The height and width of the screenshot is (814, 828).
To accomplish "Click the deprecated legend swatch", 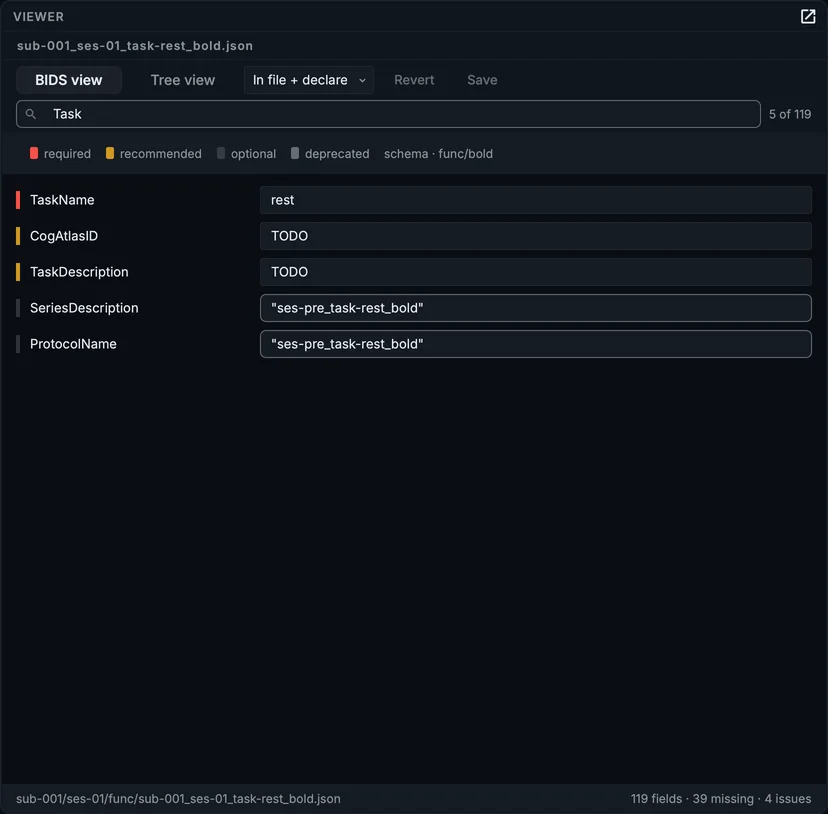I will coord(295,153).
